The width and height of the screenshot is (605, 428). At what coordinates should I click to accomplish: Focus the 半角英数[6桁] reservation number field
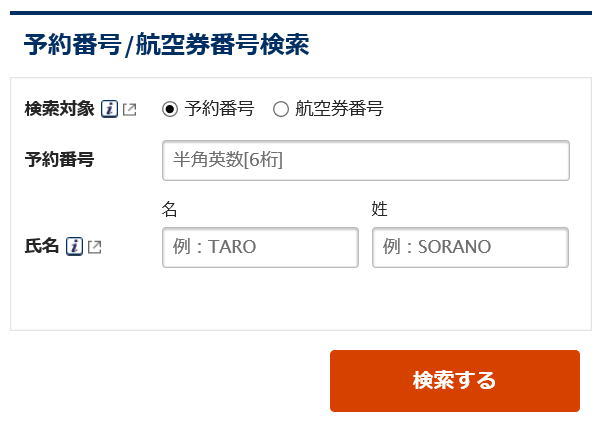[x=365, y=160]
